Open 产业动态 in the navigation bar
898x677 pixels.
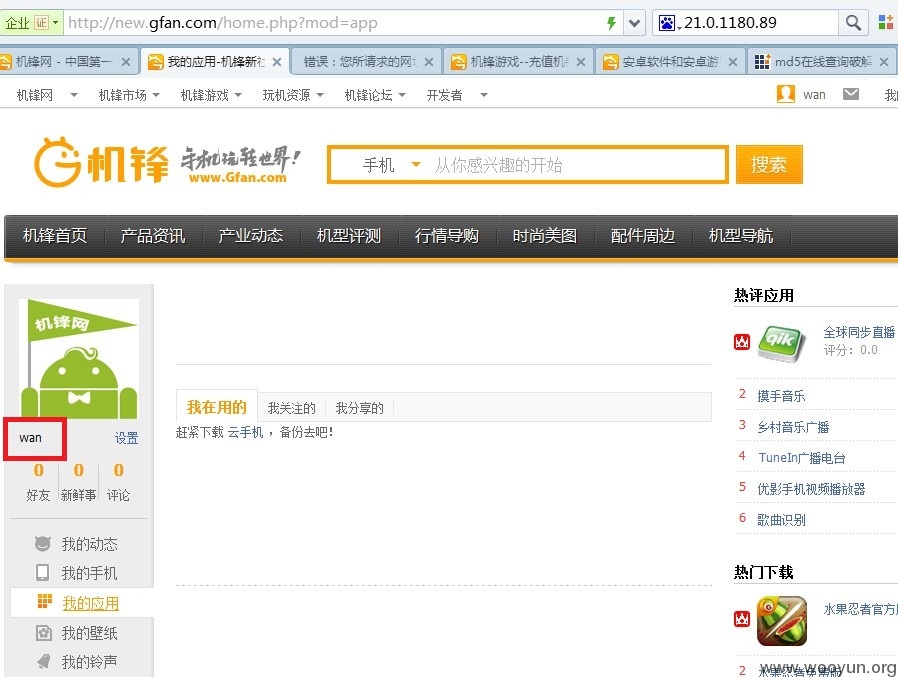coord(251,235)
